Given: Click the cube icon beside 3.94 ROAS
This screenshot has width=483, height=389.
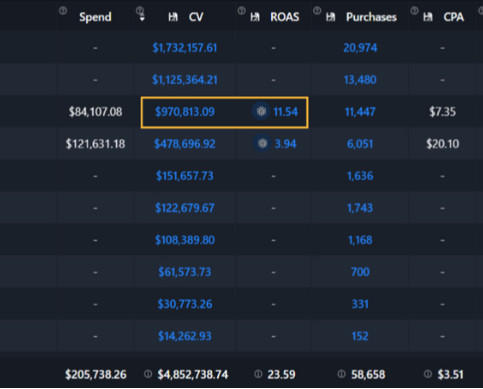Looking at the screenshot, I should 262,143.
